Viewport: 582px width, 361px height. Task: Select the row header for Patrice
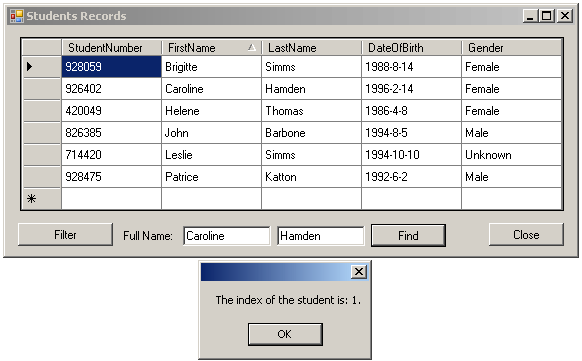[42, 177]
